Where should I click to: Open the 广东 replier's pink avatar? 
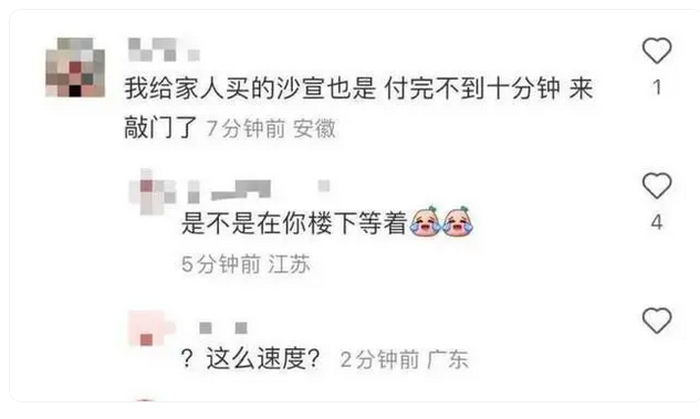151,330
